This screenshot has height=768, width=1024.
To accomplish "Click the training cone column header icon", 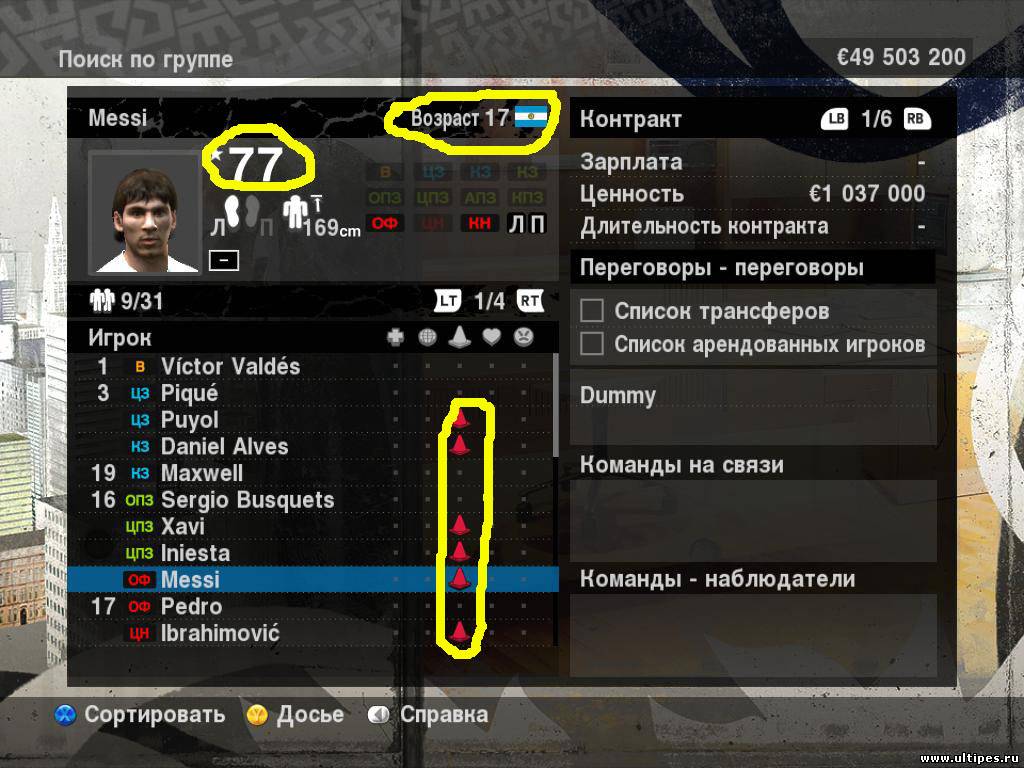I will coord(460,336).
